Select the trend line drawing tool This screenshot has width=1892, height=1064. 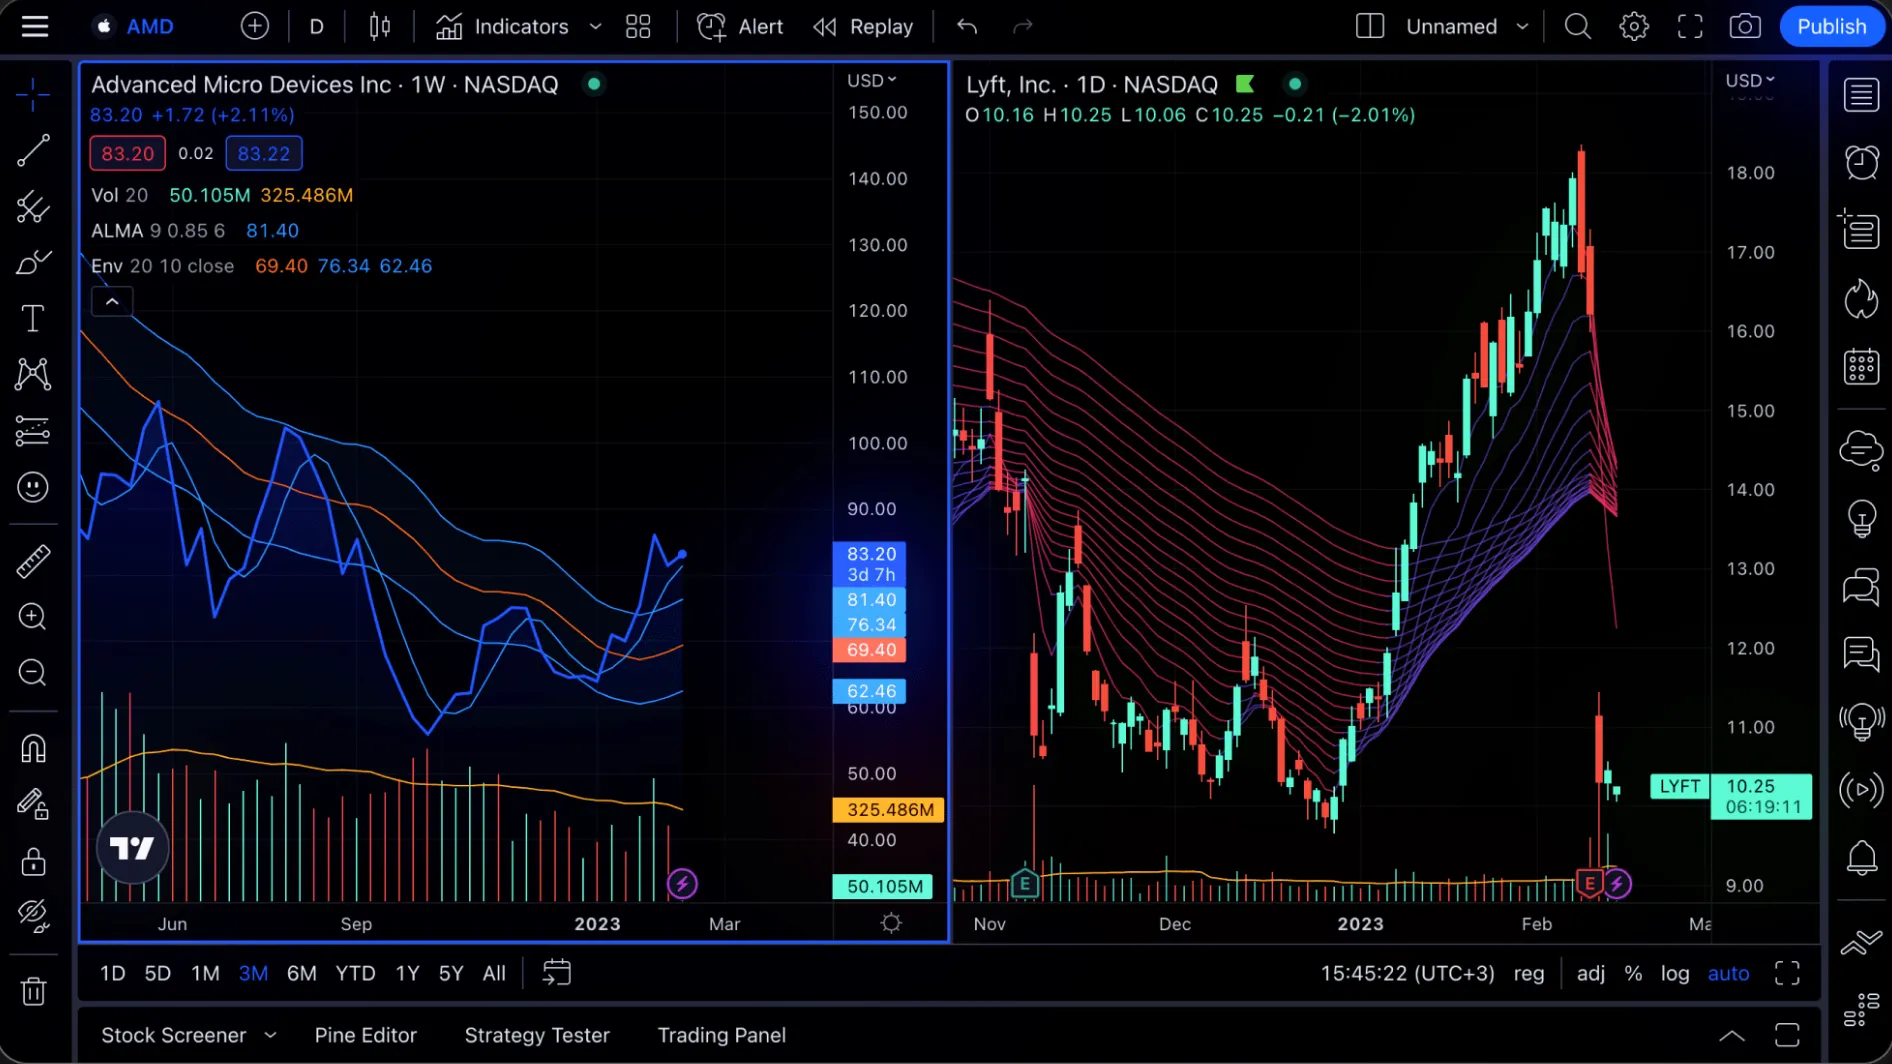(33, 151)
